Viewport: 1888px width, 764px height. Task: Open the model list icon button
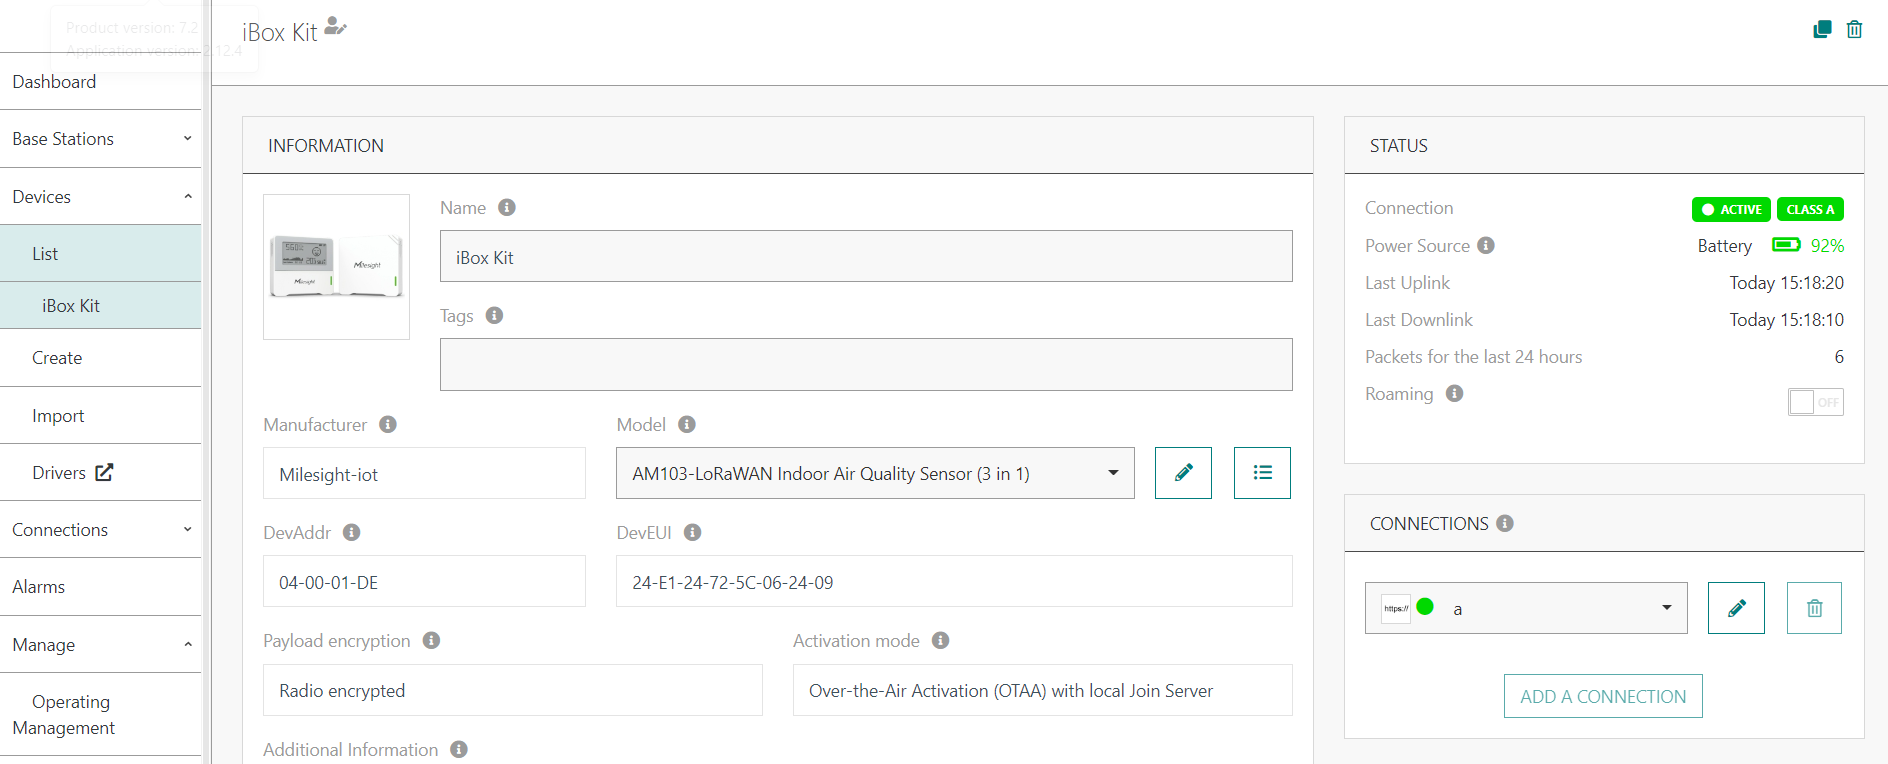click(1262, 473)
